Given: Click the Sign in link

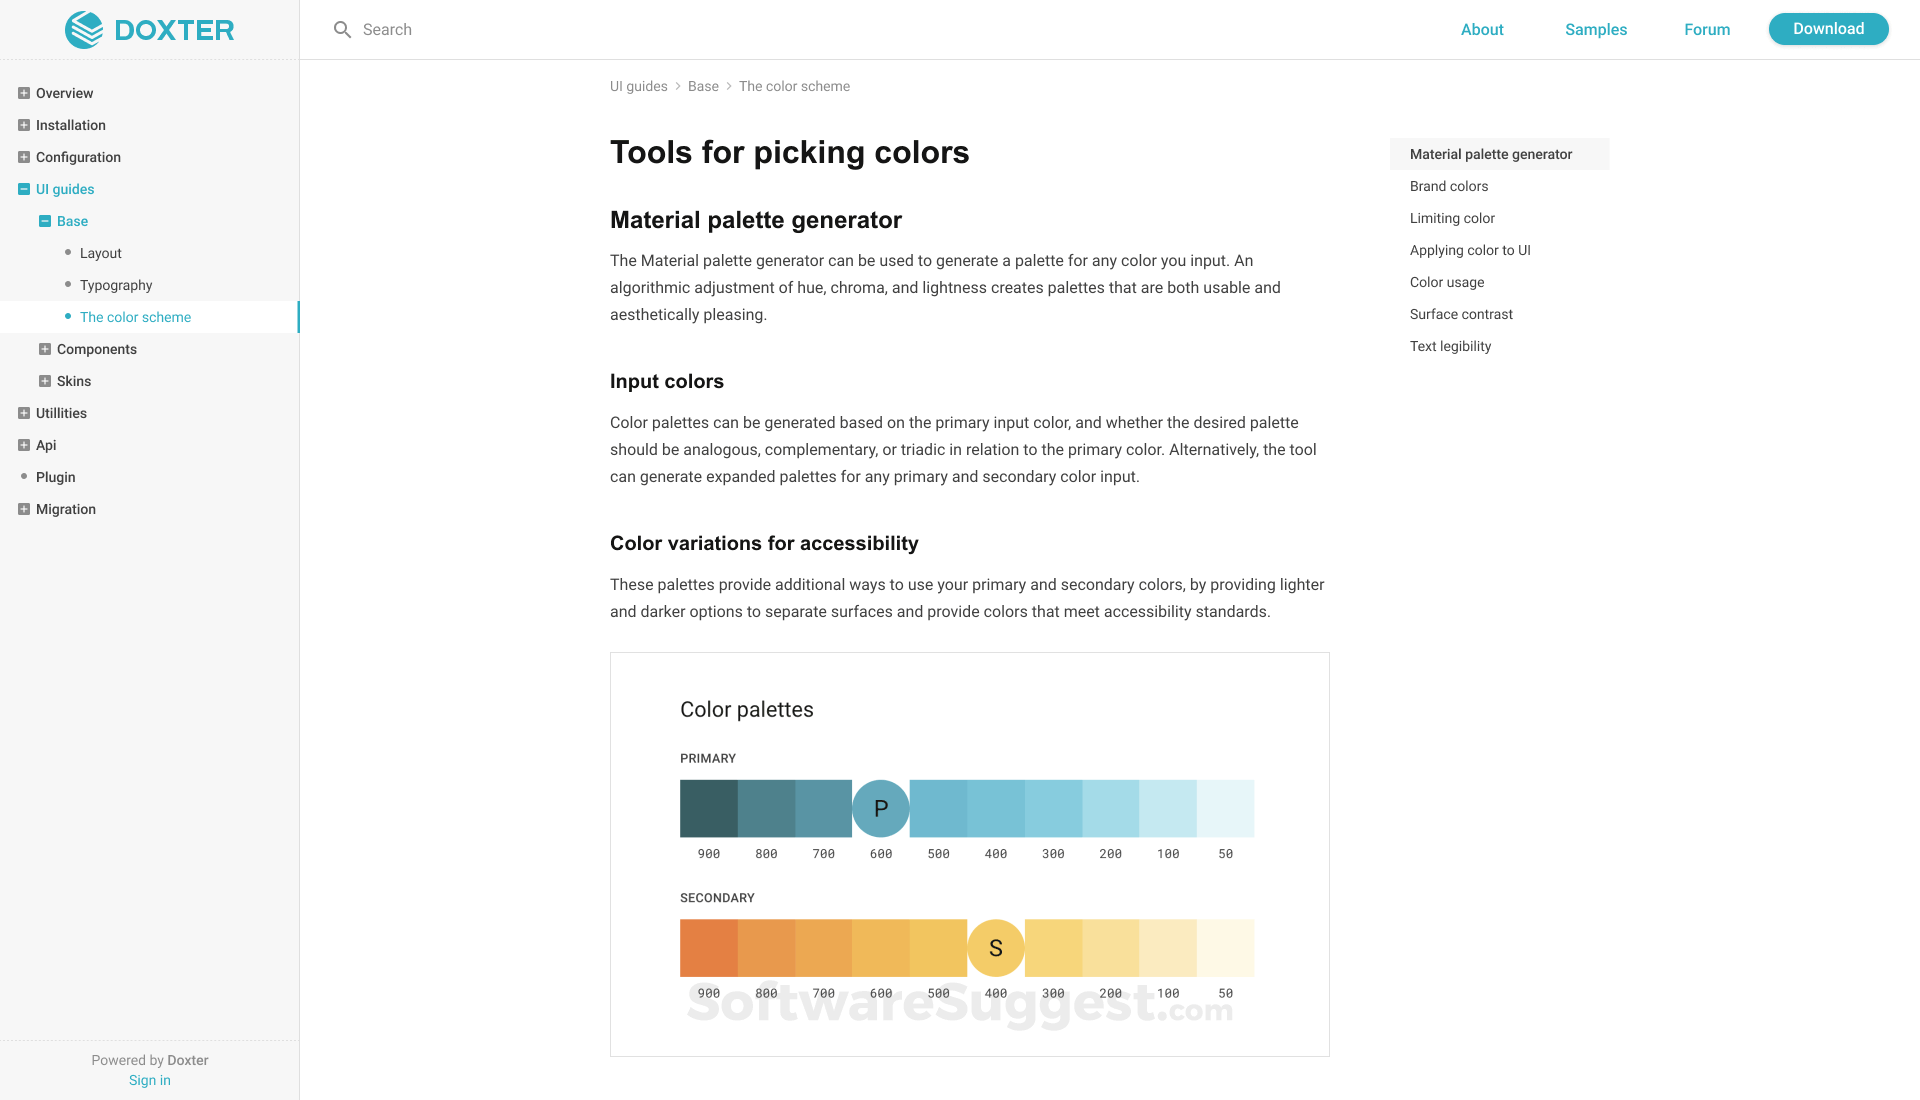Looking at the screenshot, I should [150, 1080].
